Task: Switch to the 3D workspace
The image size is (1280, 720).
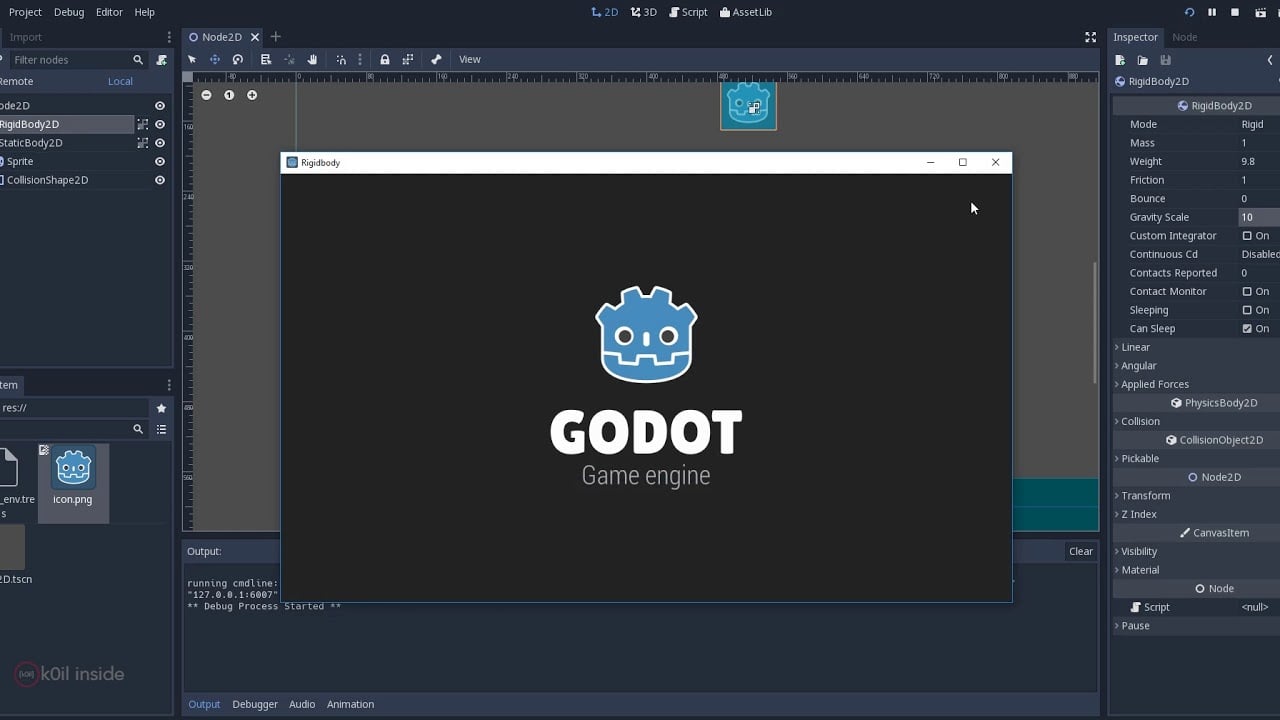Action: pyautogui.click(x=644, y=12)
